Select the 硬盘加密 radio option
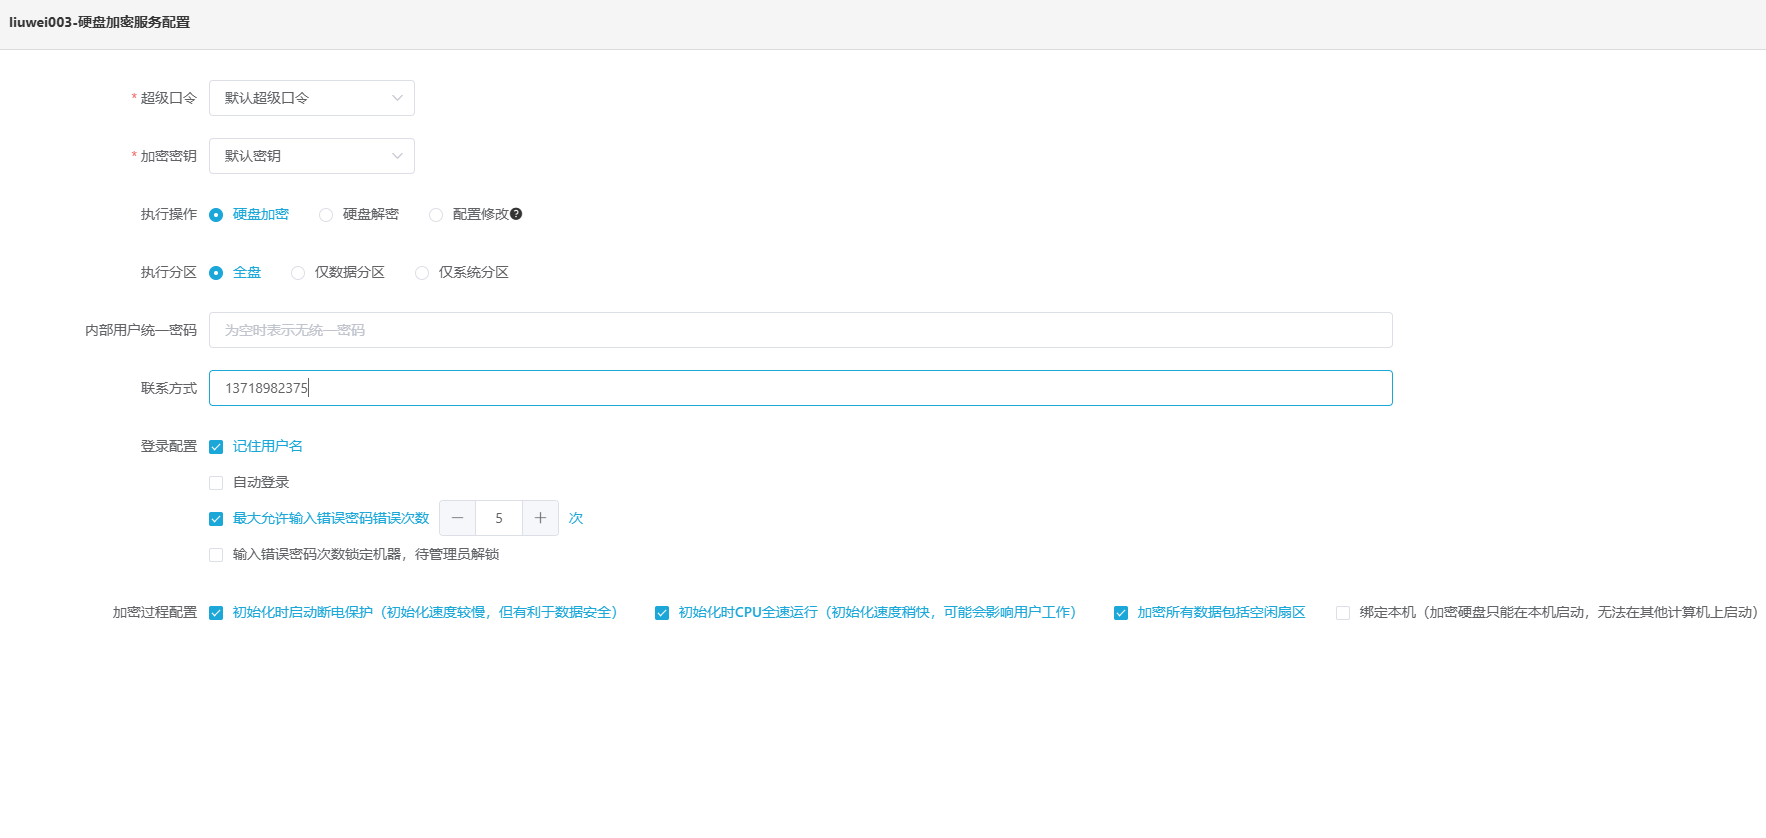 point(216,215)
